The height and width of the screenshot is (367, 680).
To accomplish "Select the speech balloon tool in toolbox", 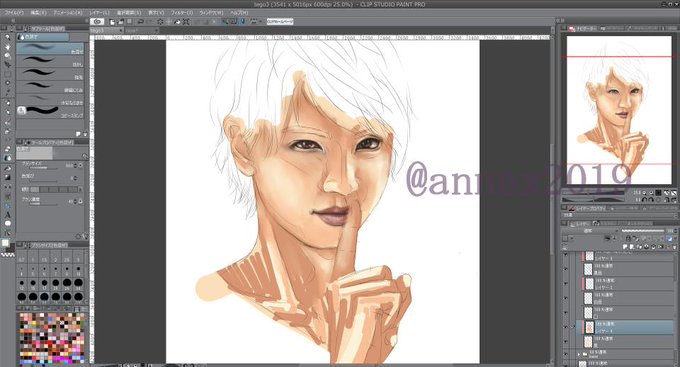I will pos(7,224).
